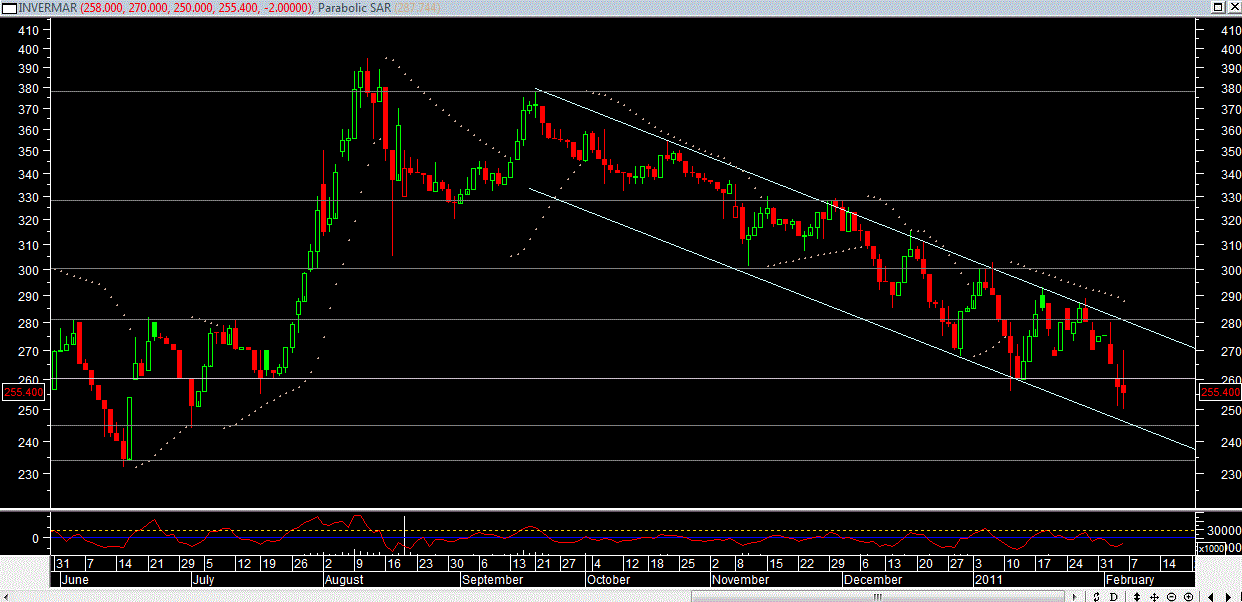The image size is (1242, 602).
Task: Click the refresh chart icon
Action: (x=1097, y=597)
